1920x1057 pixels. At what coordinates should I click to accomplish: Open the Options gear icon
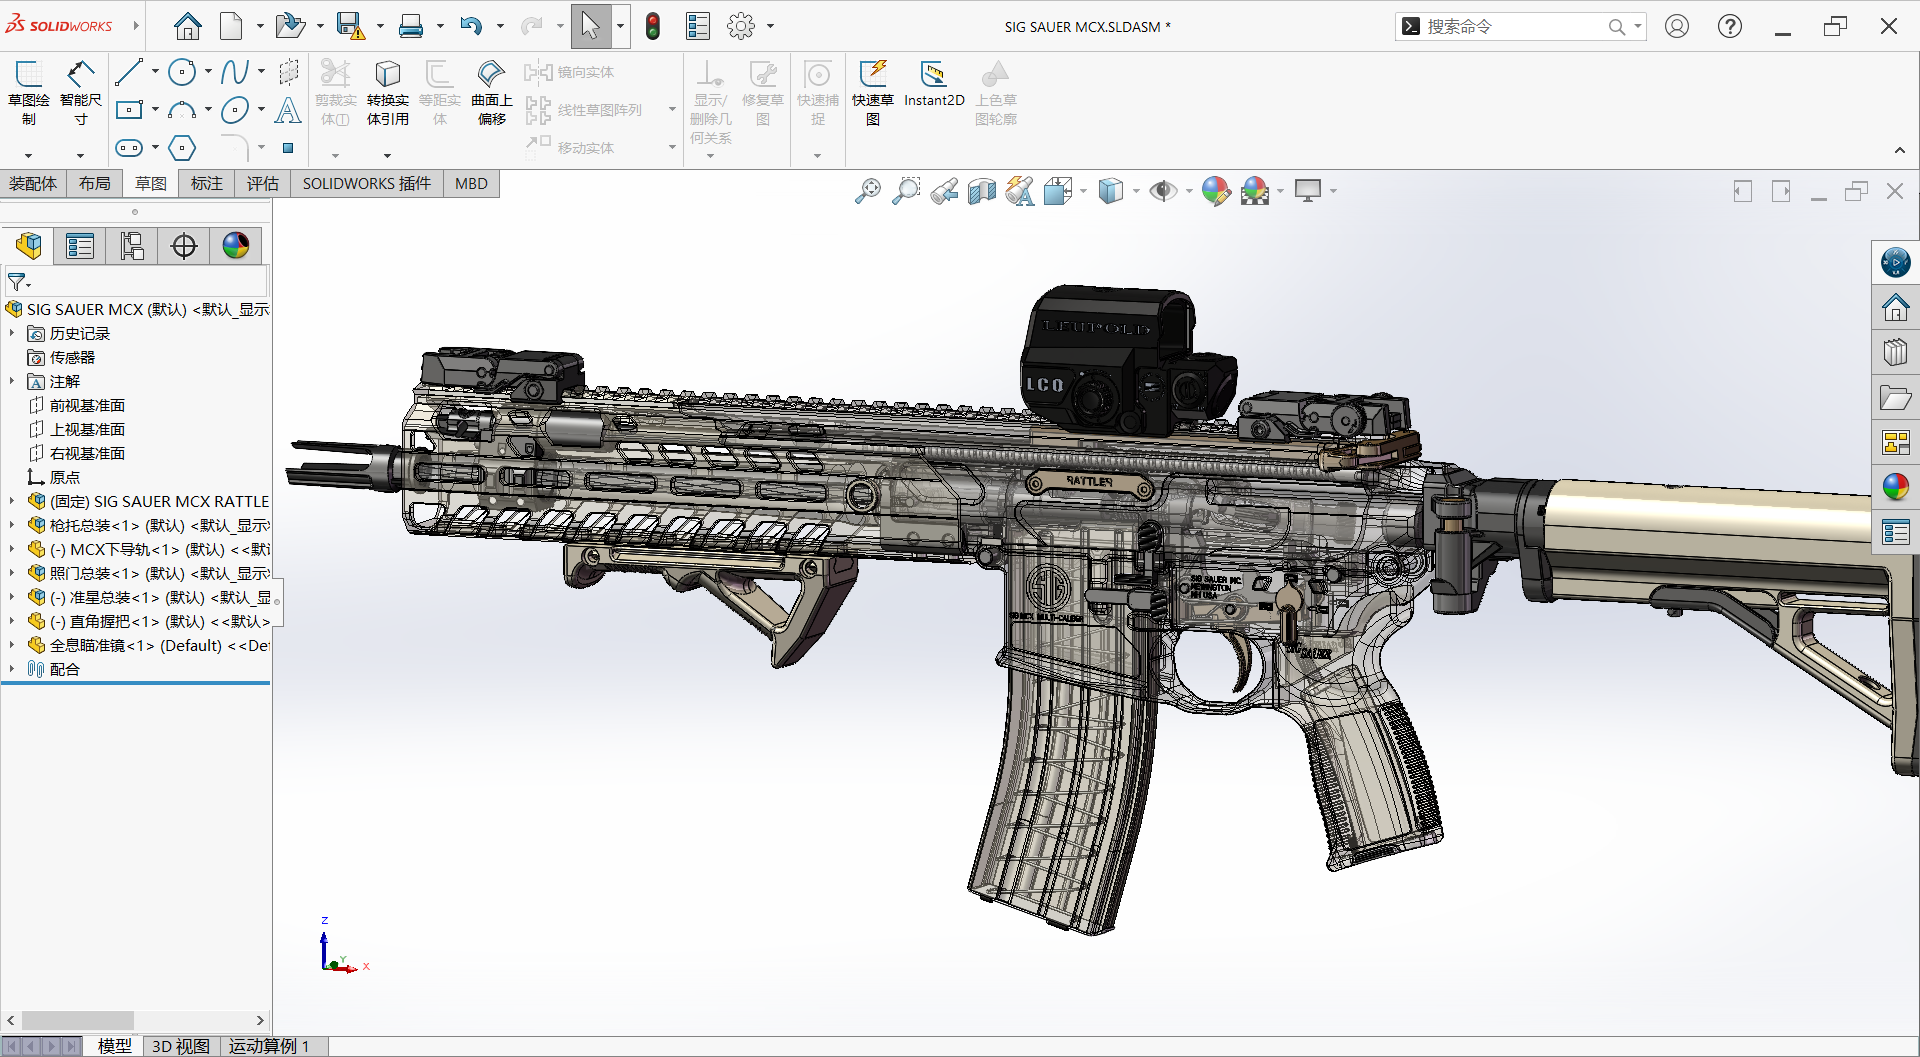(741, 26)
